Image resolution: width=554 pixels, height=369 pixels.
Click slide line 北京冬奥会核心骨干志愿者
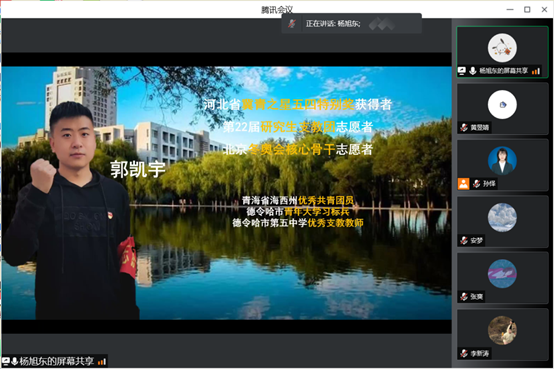[298, 149]
